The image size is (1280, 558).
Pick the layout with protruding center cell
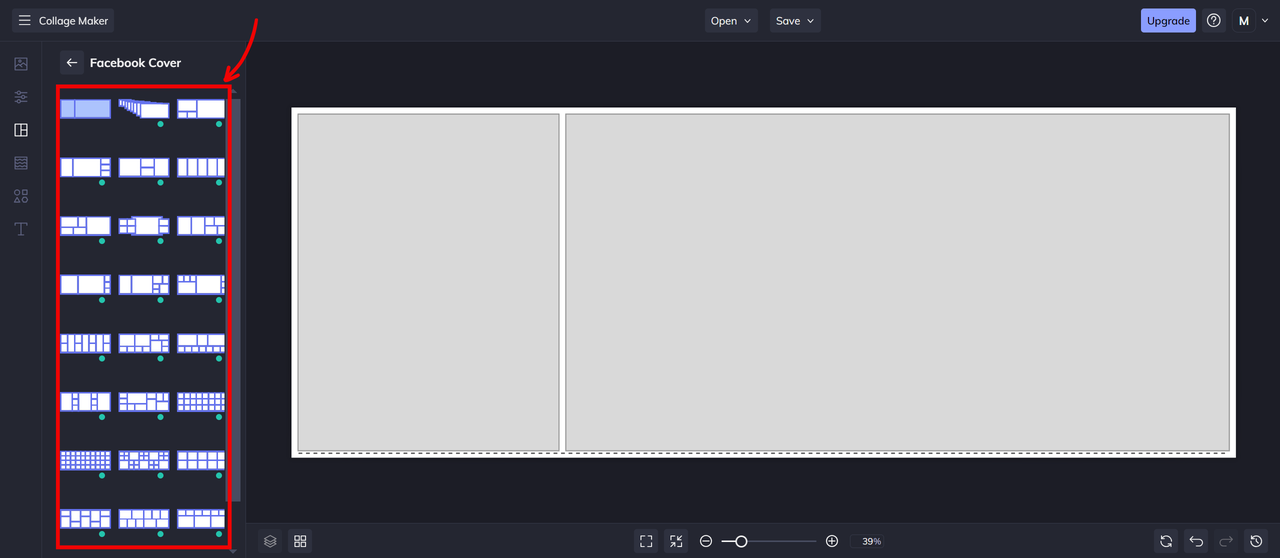(144, 226)
